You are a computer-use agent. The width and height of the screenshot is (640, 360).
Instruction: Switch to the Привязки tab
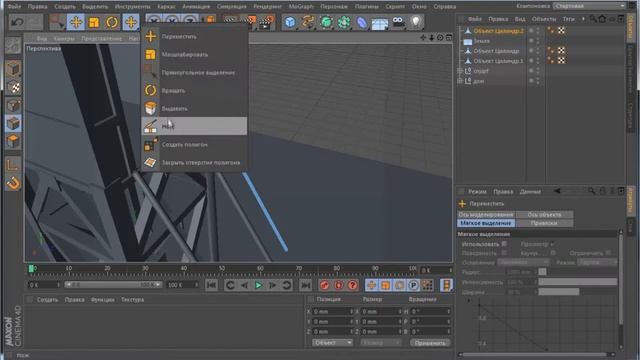(544, 223)
